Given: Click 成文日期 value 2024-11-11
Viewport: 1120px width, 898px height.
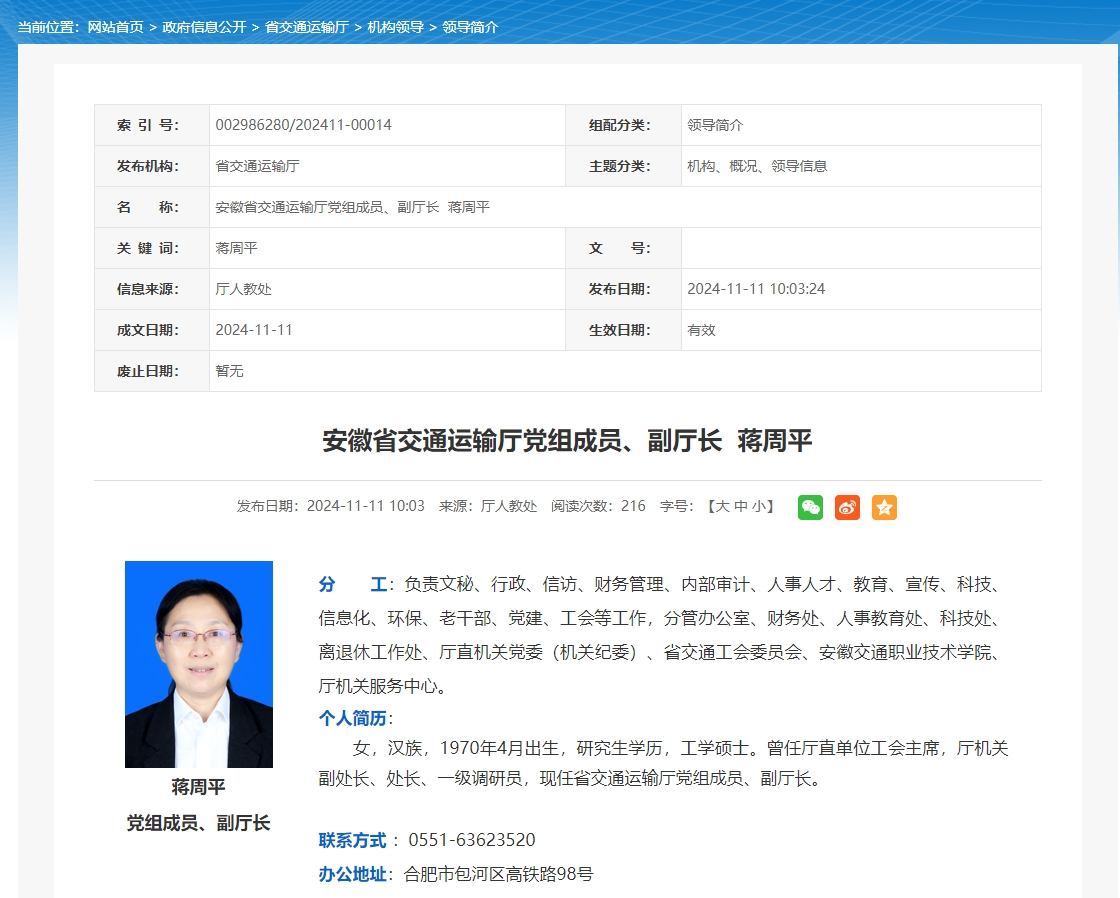Looking at the screenshot, I should (x=254, y=330).
